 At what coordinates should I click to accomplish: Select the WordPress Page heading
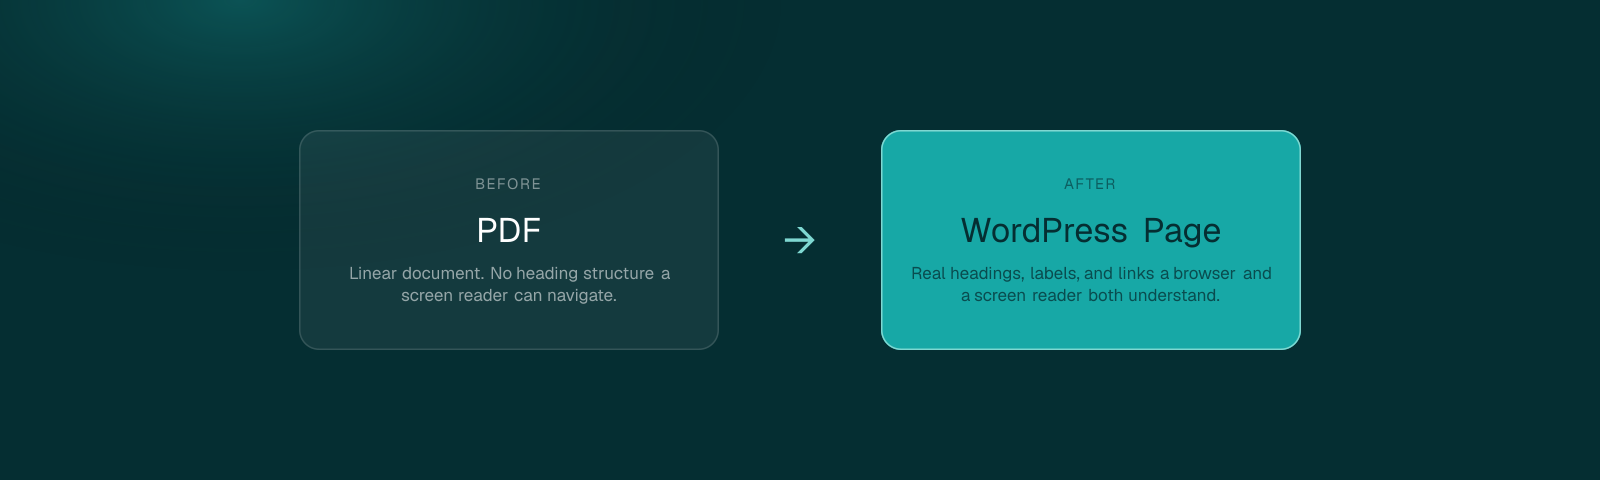pyautogui.click(x=1091, y=231)
